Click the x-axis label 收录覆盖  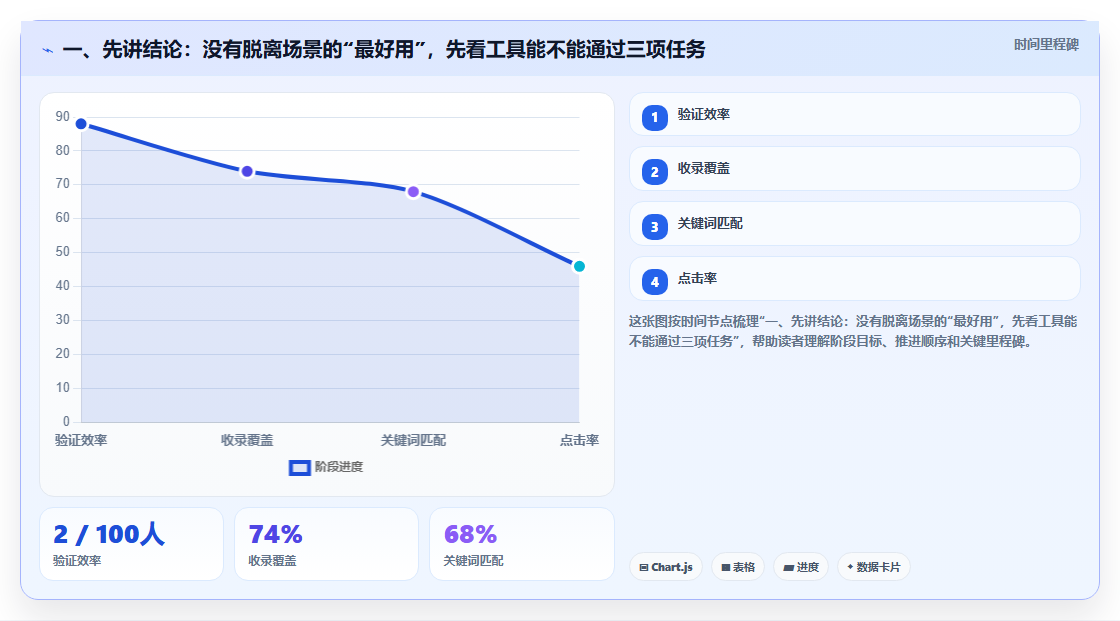(247, 441)
